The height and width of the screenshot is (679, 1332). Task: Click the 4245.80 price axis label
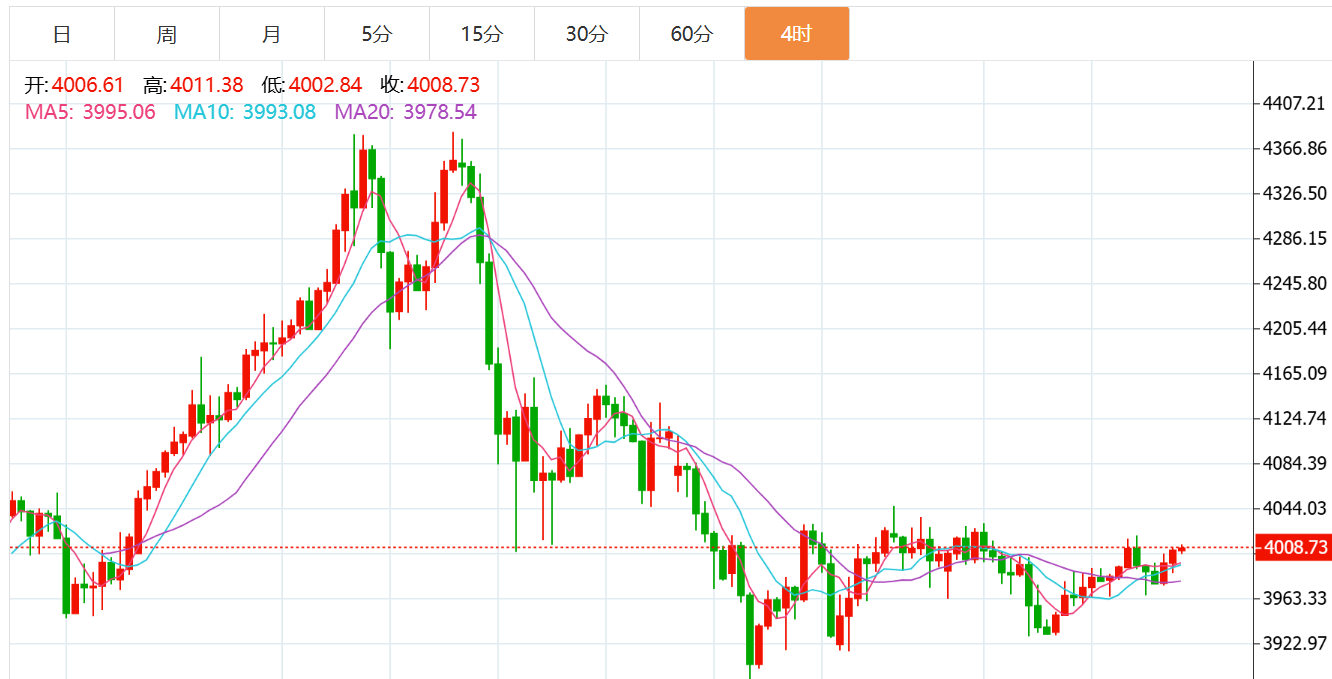pyautogui.click(x=1295, y=284)
